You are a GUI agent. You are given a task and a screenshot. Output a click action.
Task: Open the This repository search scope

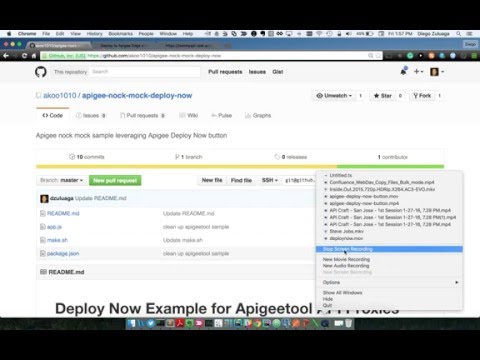click(70, 72)
